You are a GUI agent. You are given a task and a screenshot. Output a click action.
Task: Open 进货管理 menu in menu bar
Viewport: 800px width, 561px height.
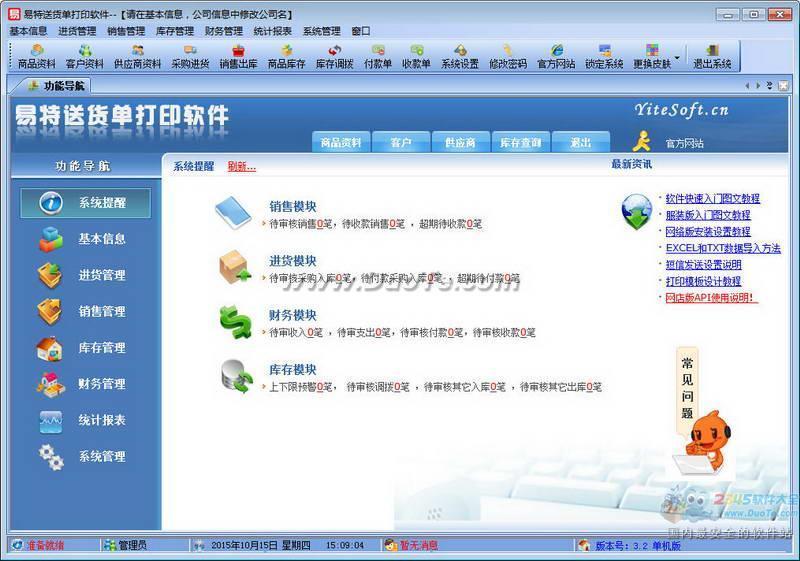[77, 31]
